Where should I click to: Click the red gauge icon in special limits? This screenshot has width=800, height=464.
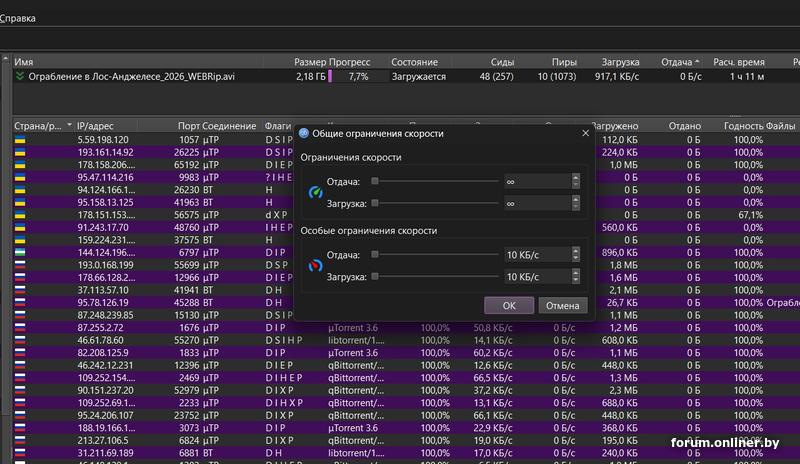(316, 265)
